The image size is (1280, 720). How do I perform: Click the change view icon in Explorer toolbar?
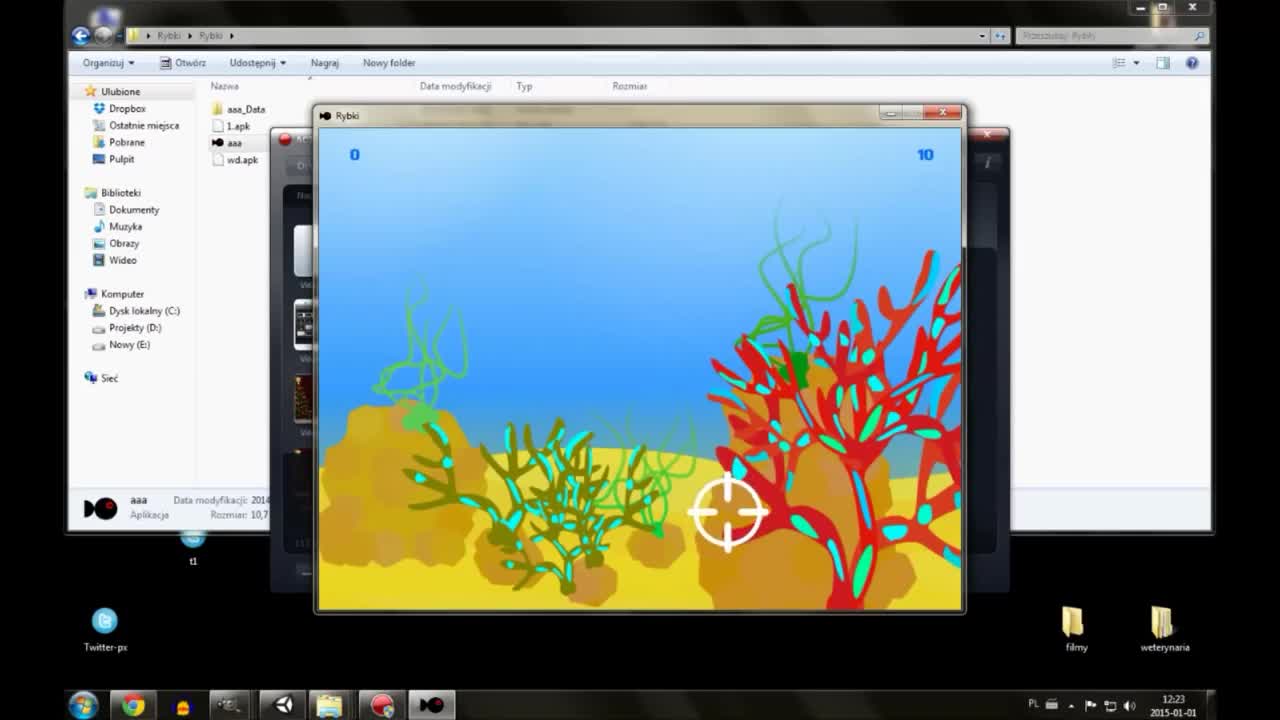[x=1120, y=62]
